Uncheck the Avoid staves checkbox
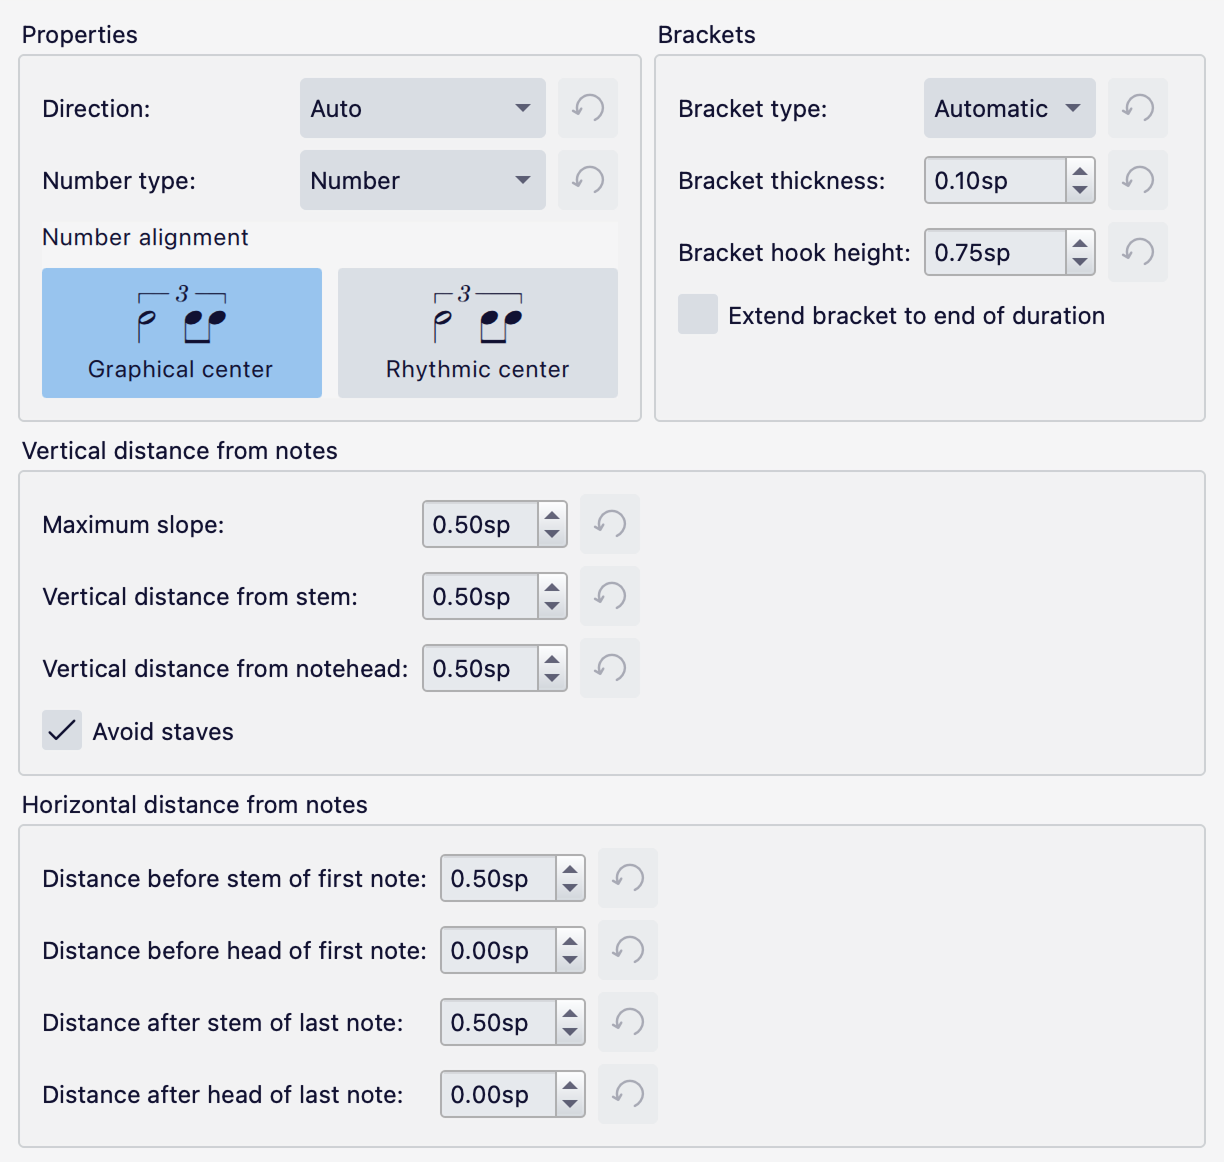The image size is (1224, 1162). coord(62,731)
